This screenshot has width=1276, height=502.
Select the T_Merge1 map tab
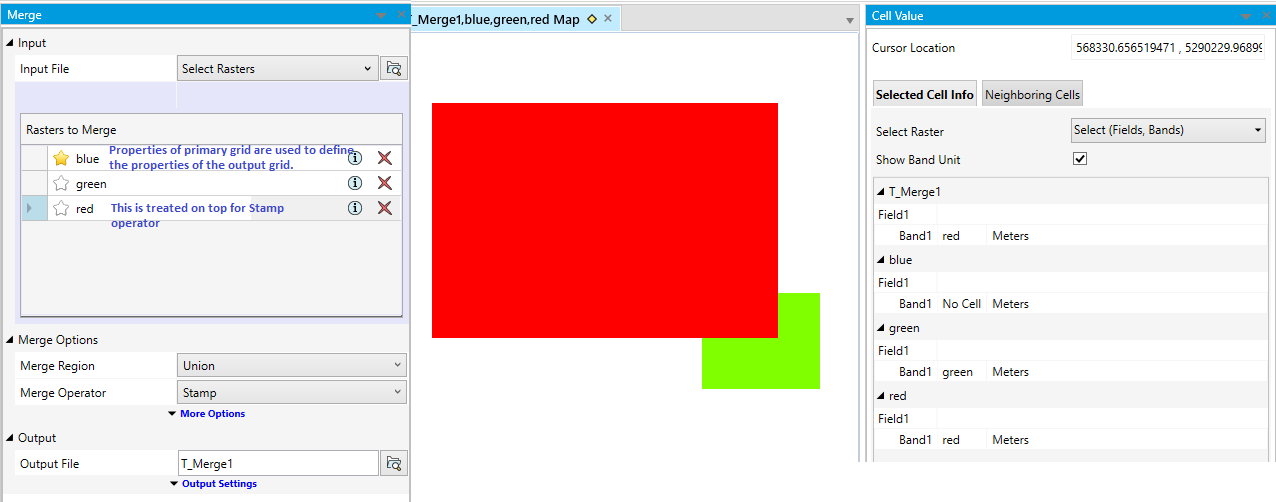click(x=497, y=19)
